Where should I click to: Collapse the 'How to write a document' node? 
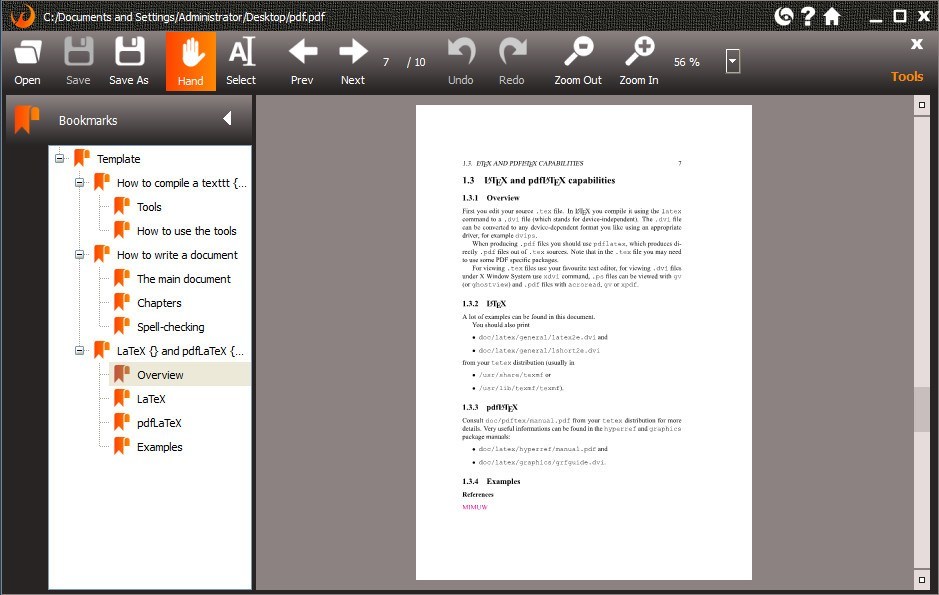coord(79,254)
